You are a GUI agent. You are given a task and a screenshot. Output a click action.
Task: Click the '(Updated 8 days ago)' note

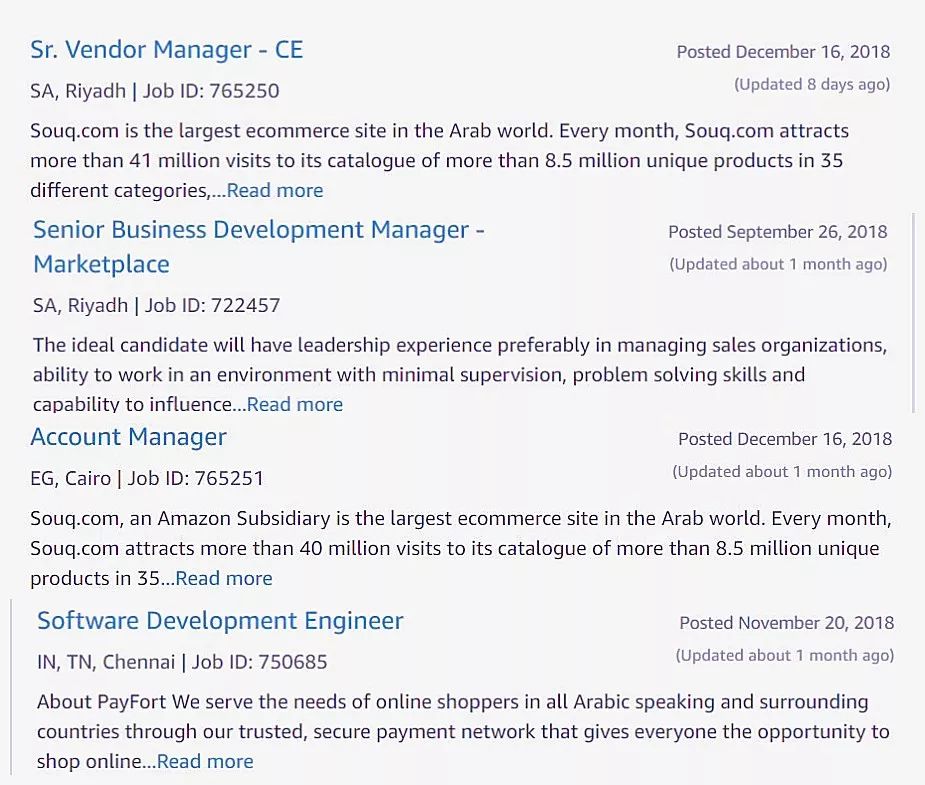(x=812, y=84)
